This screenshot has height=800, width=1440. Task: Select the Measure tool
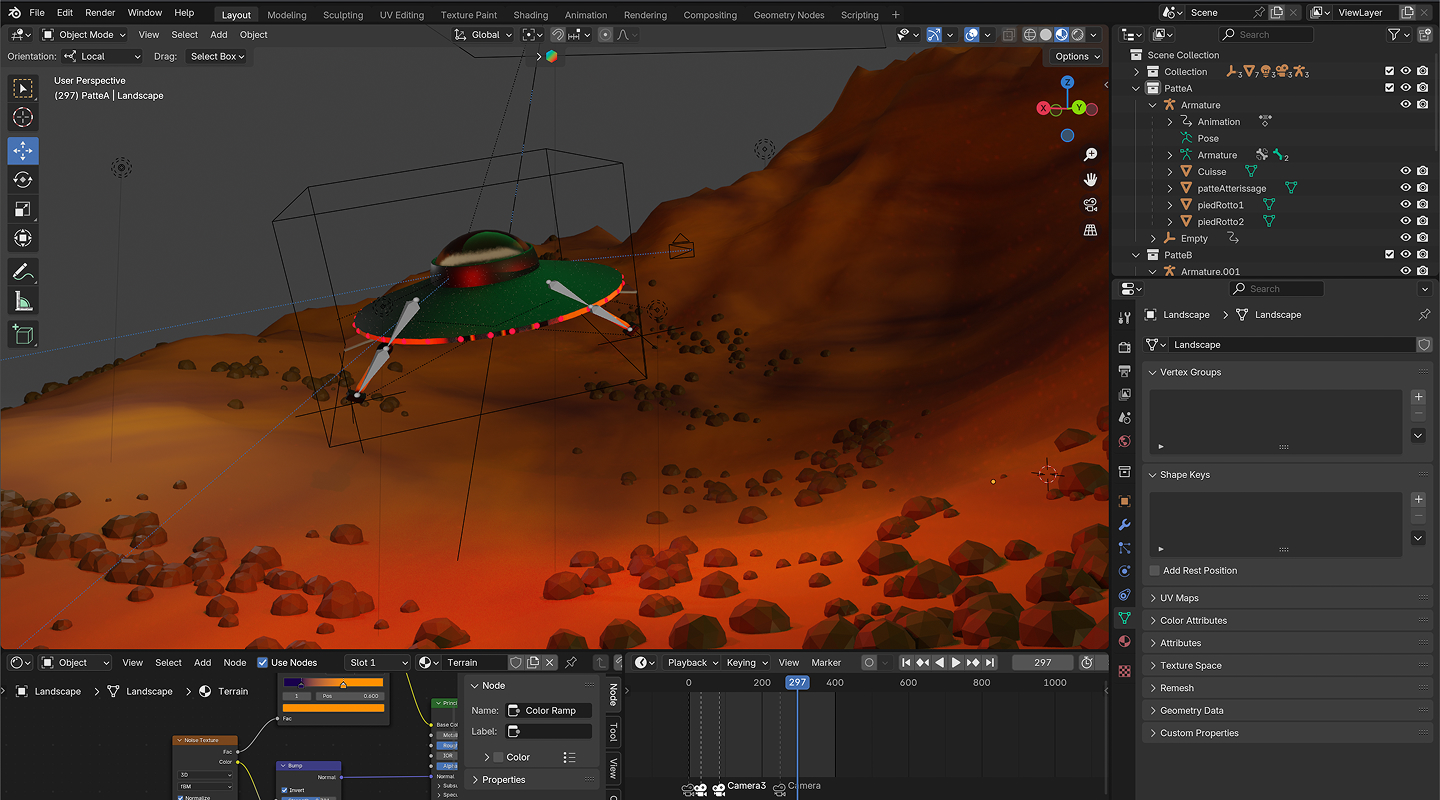(x=23, y=301)
